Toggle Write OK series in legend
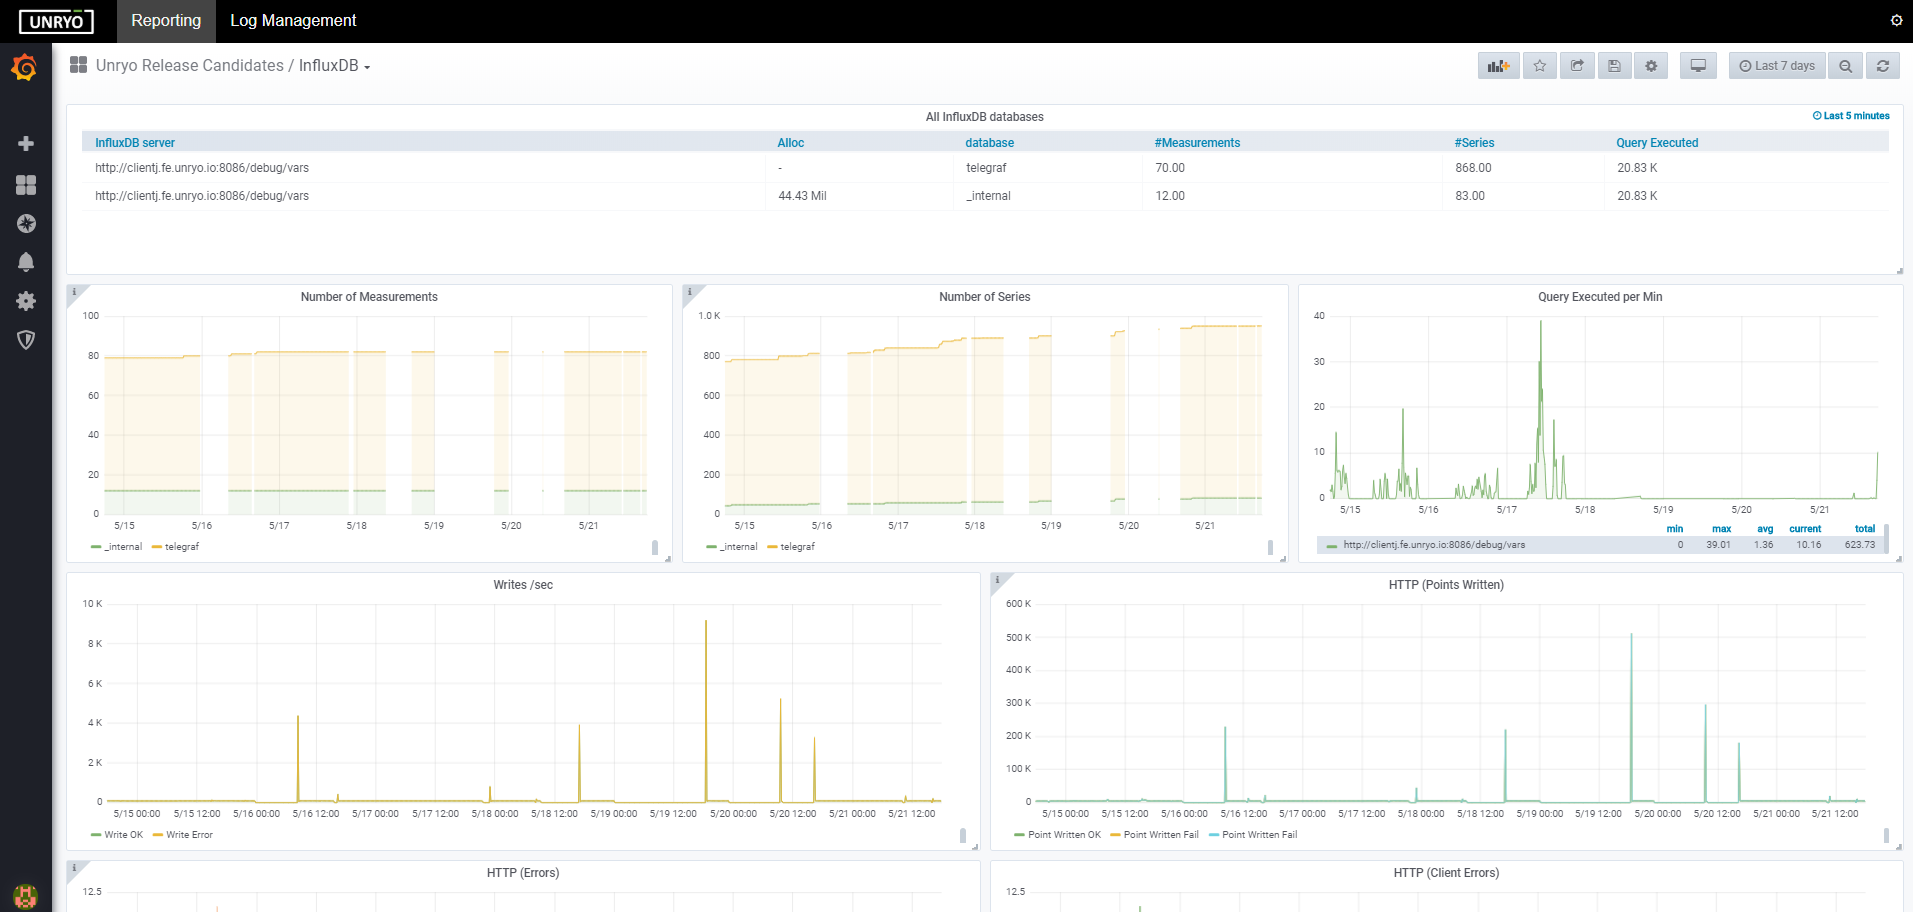1913x912 pixels. [x=124, y=835]
